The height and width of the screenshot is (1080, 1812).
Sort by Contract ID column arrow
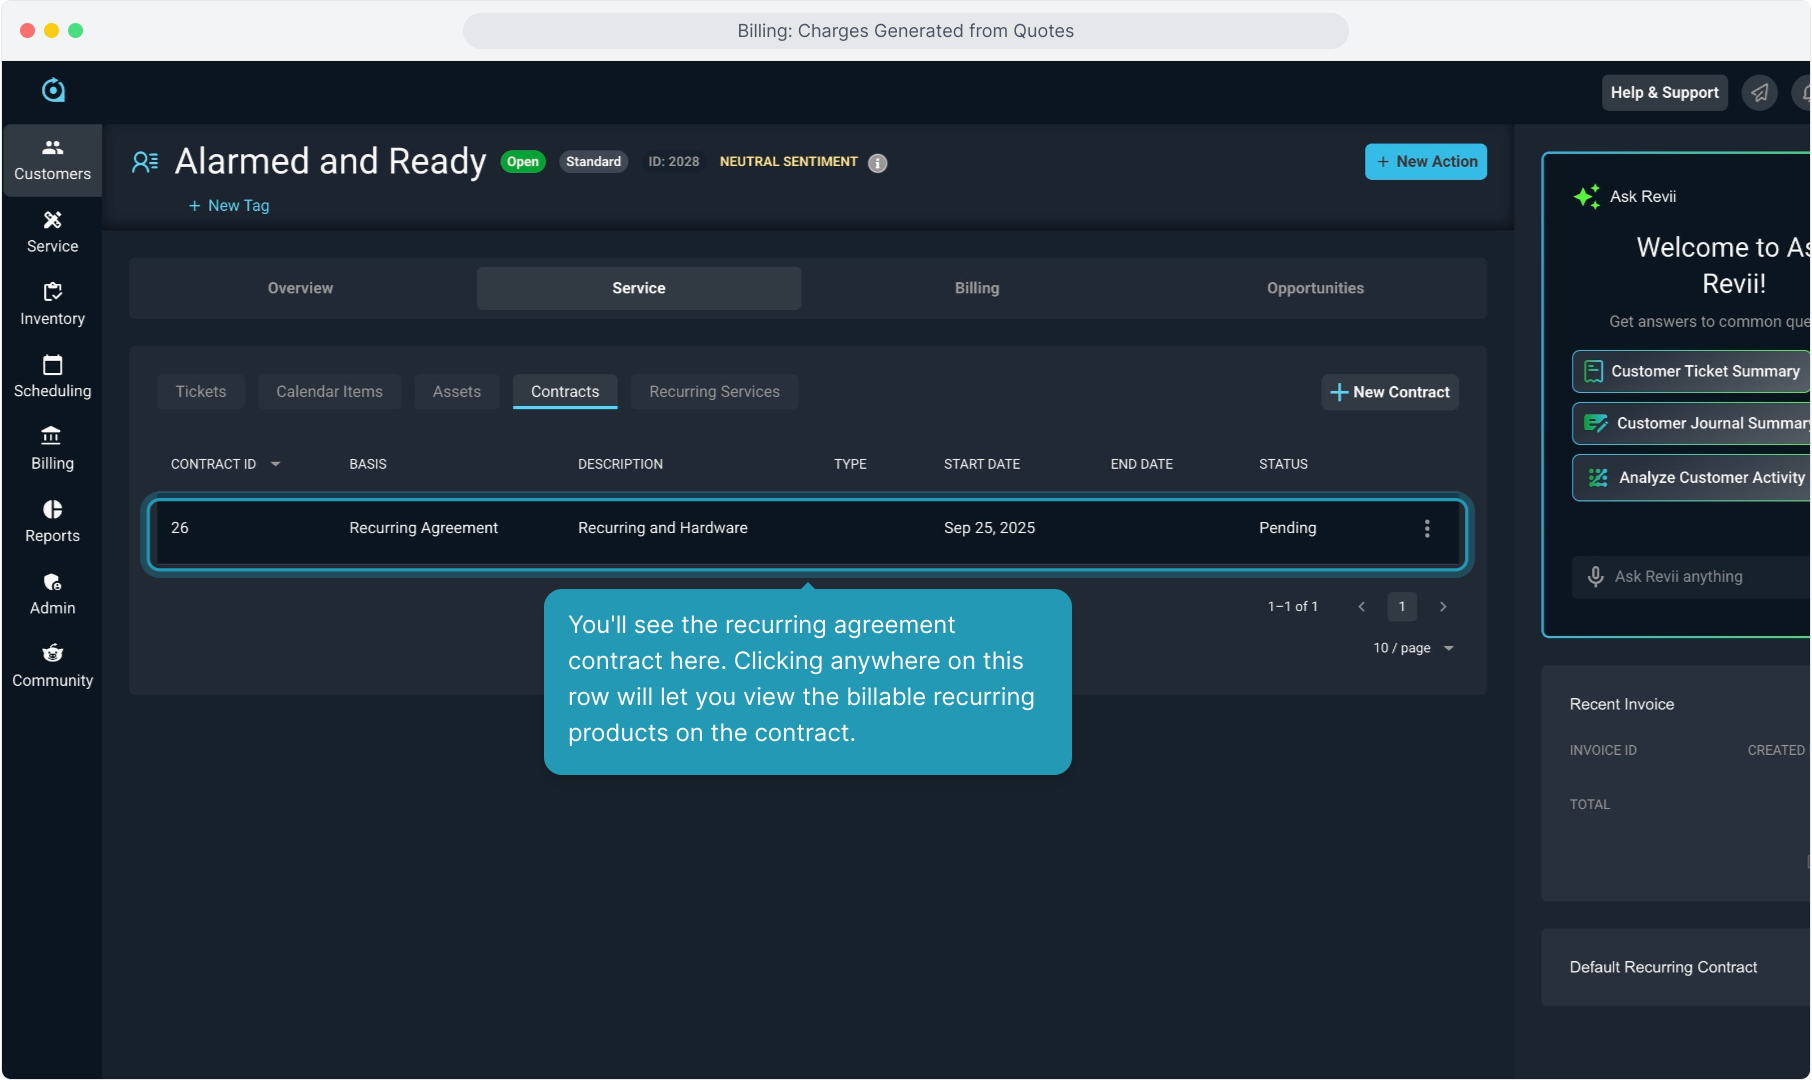click(276, 464)
